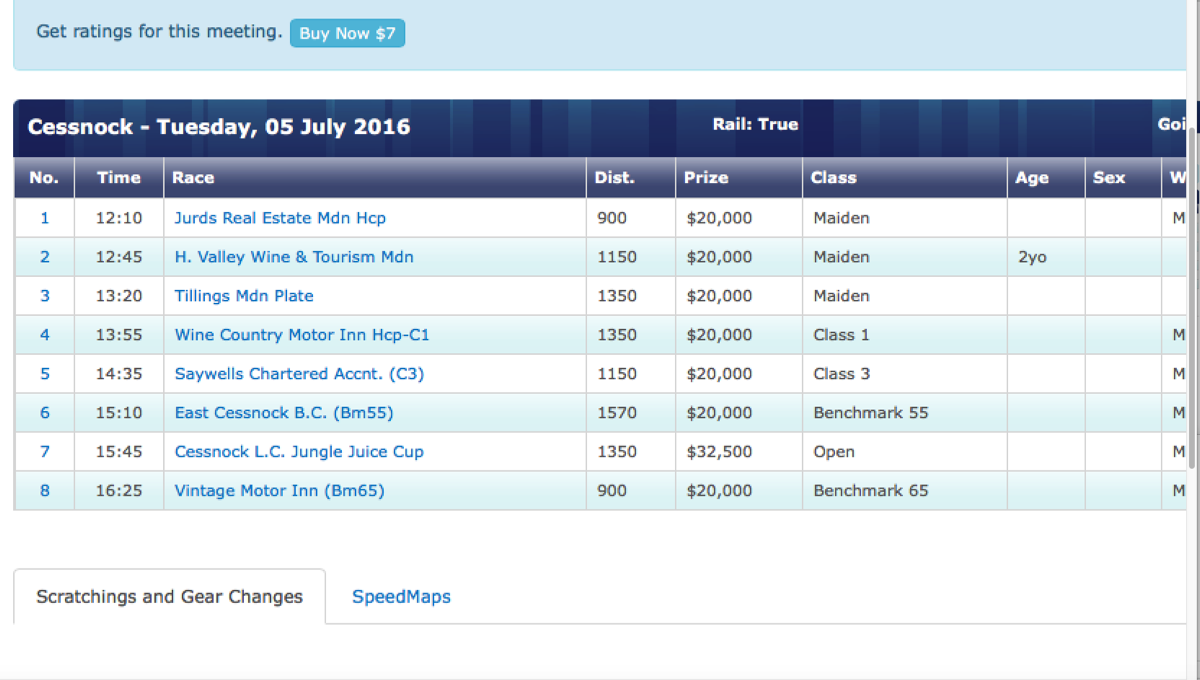Open H. Valley Wine & Tourism Mdn race
This screenshot has width=1200, height=680.
(x=294, y=257)
